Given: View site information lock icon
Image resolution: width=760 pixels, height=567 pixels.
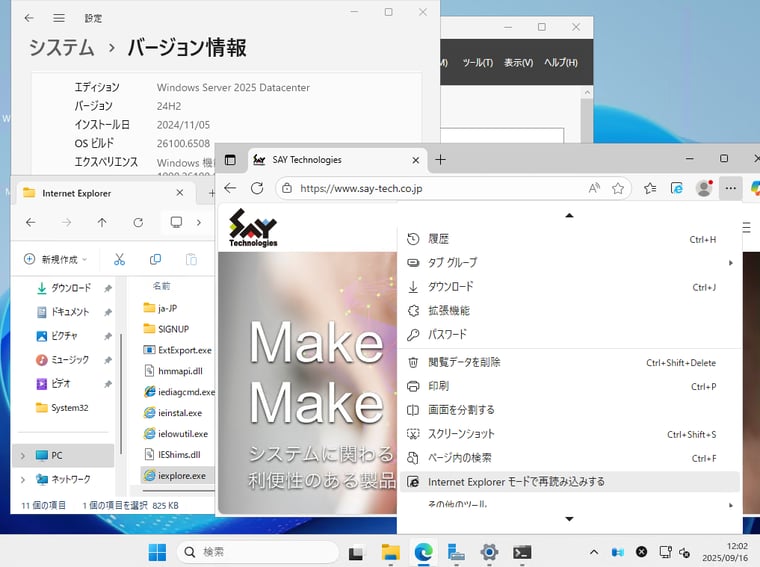Looking at the screenshot, I should [x=287, y=188].
